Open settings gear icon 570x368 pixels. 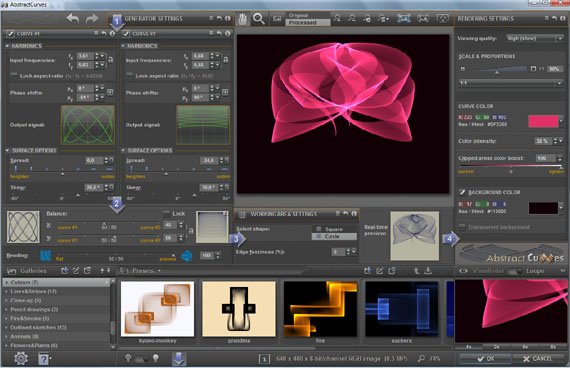click(21, 359)
